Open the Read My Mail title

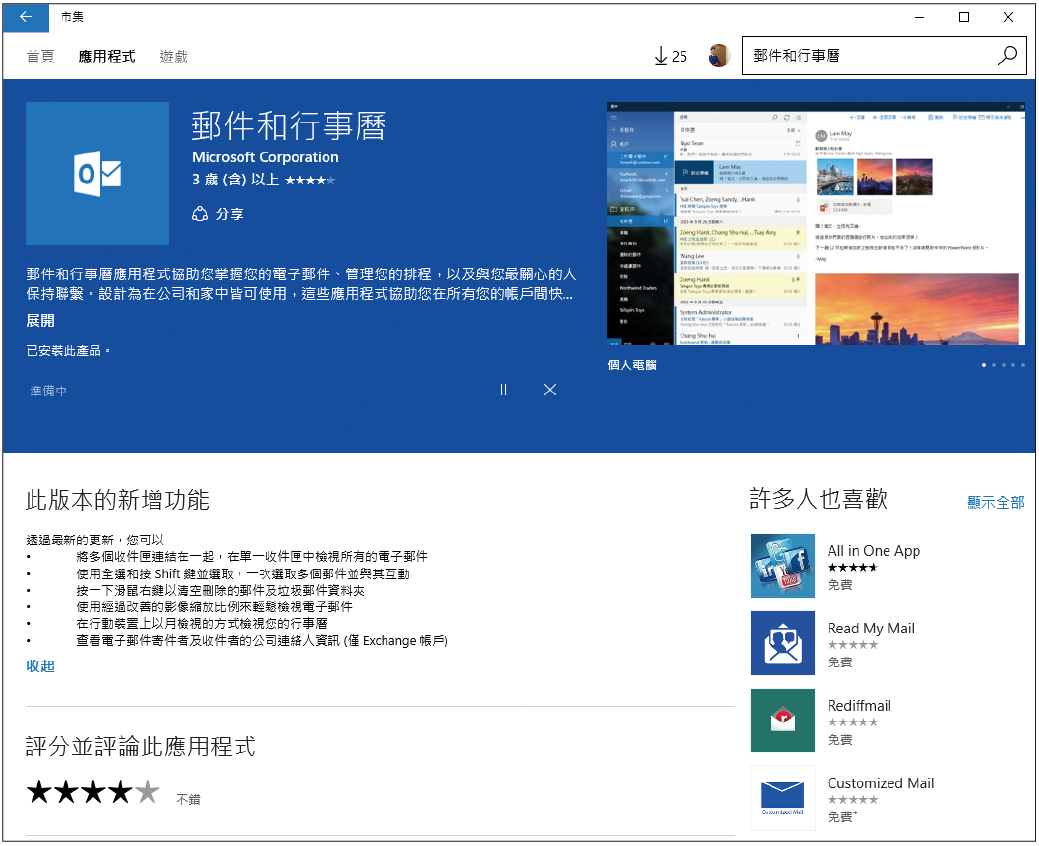[x=871, y=628]
